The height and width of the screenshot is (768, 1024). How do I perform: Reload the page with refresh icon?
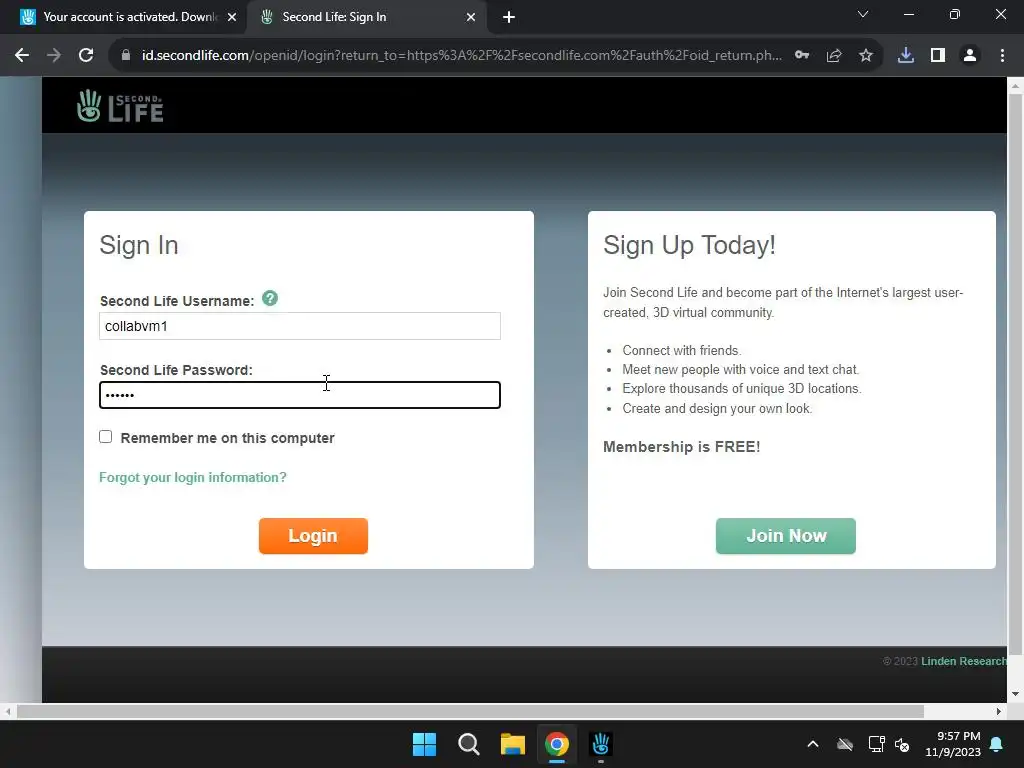pyautogui.click(x=86, y=56)
